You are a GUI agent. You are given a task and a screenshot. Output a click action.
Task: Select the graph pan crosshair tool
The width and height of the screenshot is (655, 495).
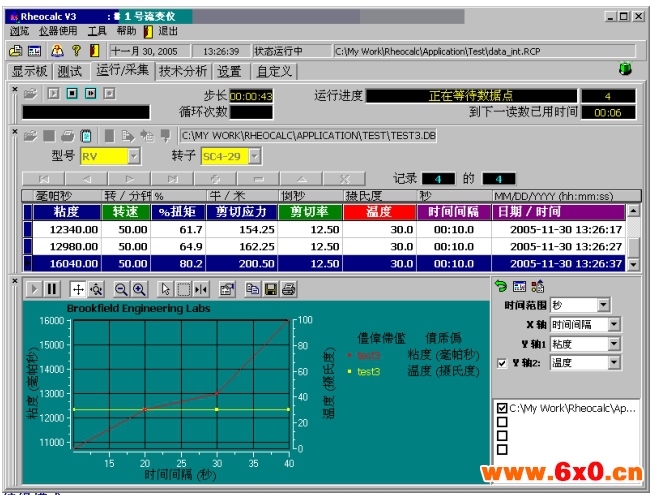pyautogui.click(x=78, y=289)
